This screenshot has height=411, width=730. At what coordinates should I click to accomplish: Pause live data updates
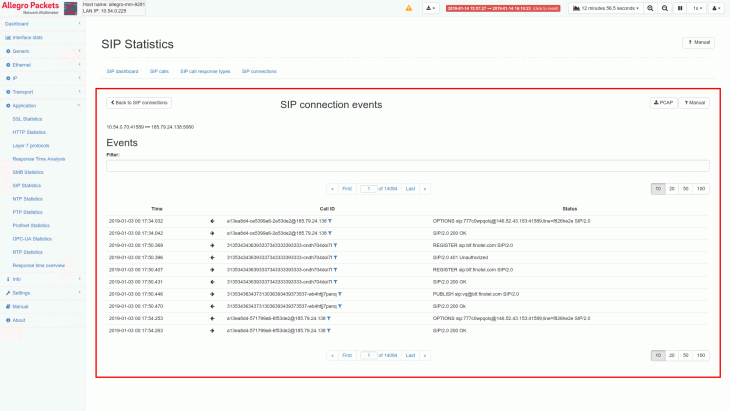(x=680, y=8)
